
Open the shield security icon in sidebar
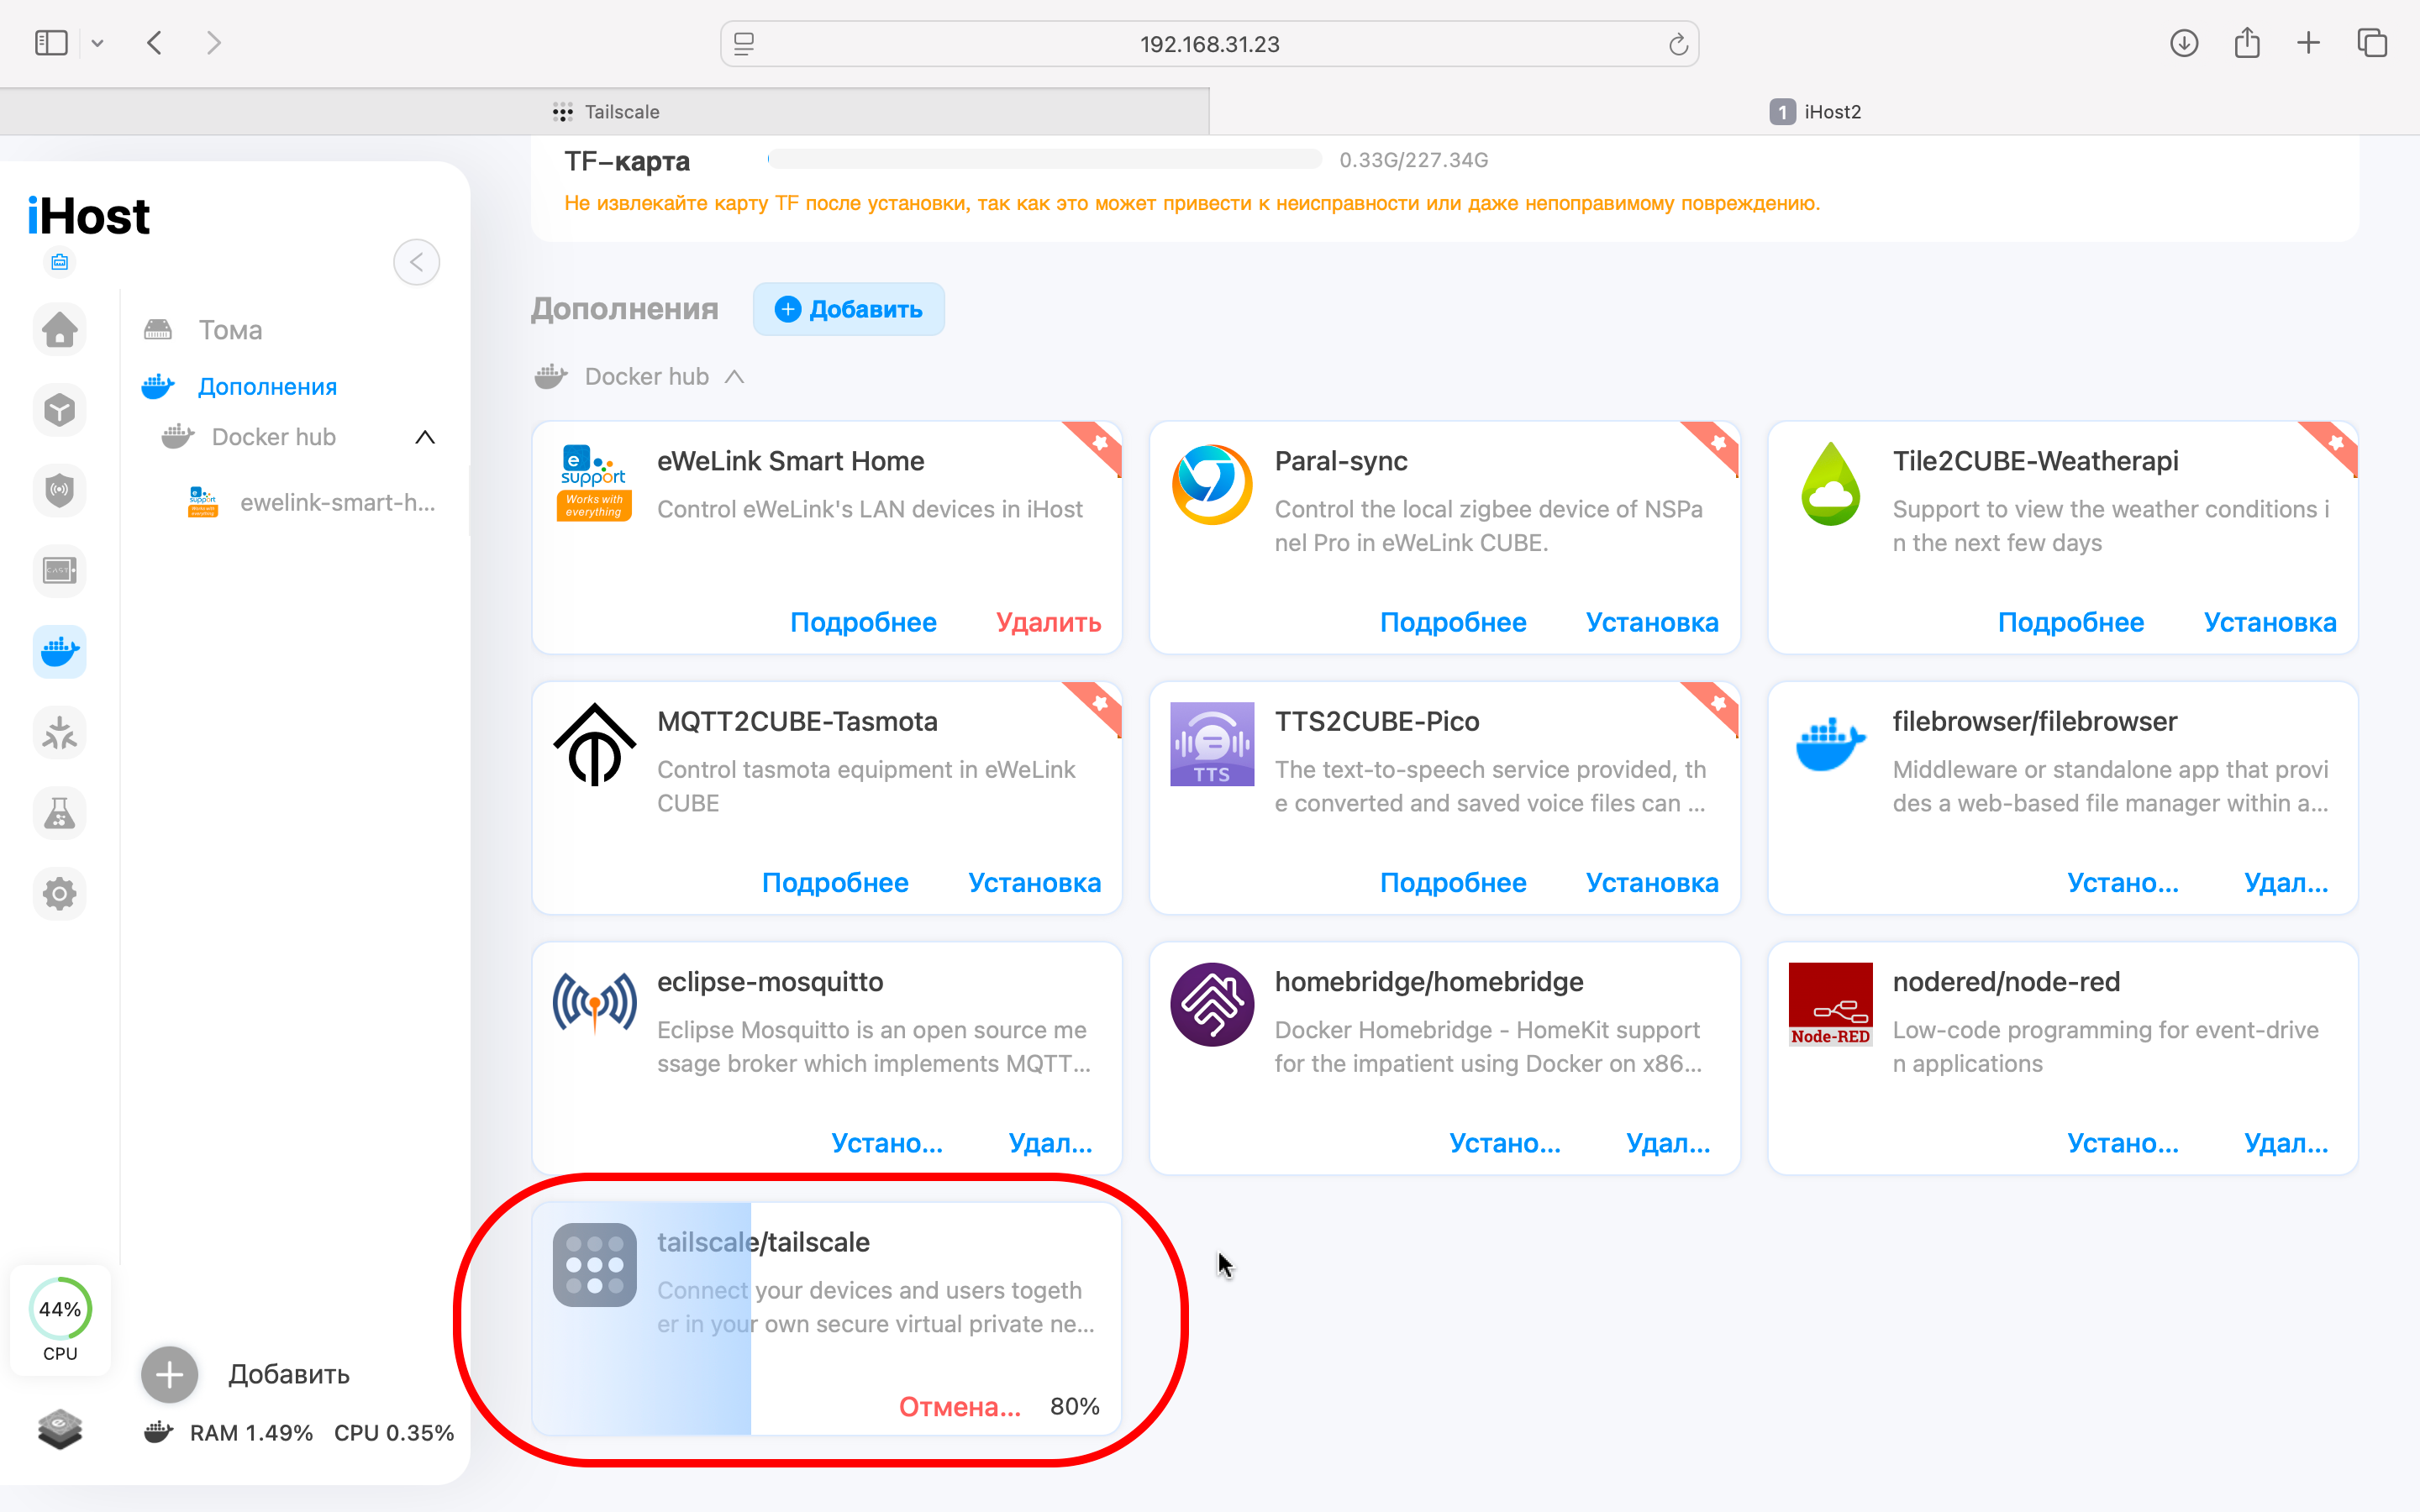tap(60, 490)
